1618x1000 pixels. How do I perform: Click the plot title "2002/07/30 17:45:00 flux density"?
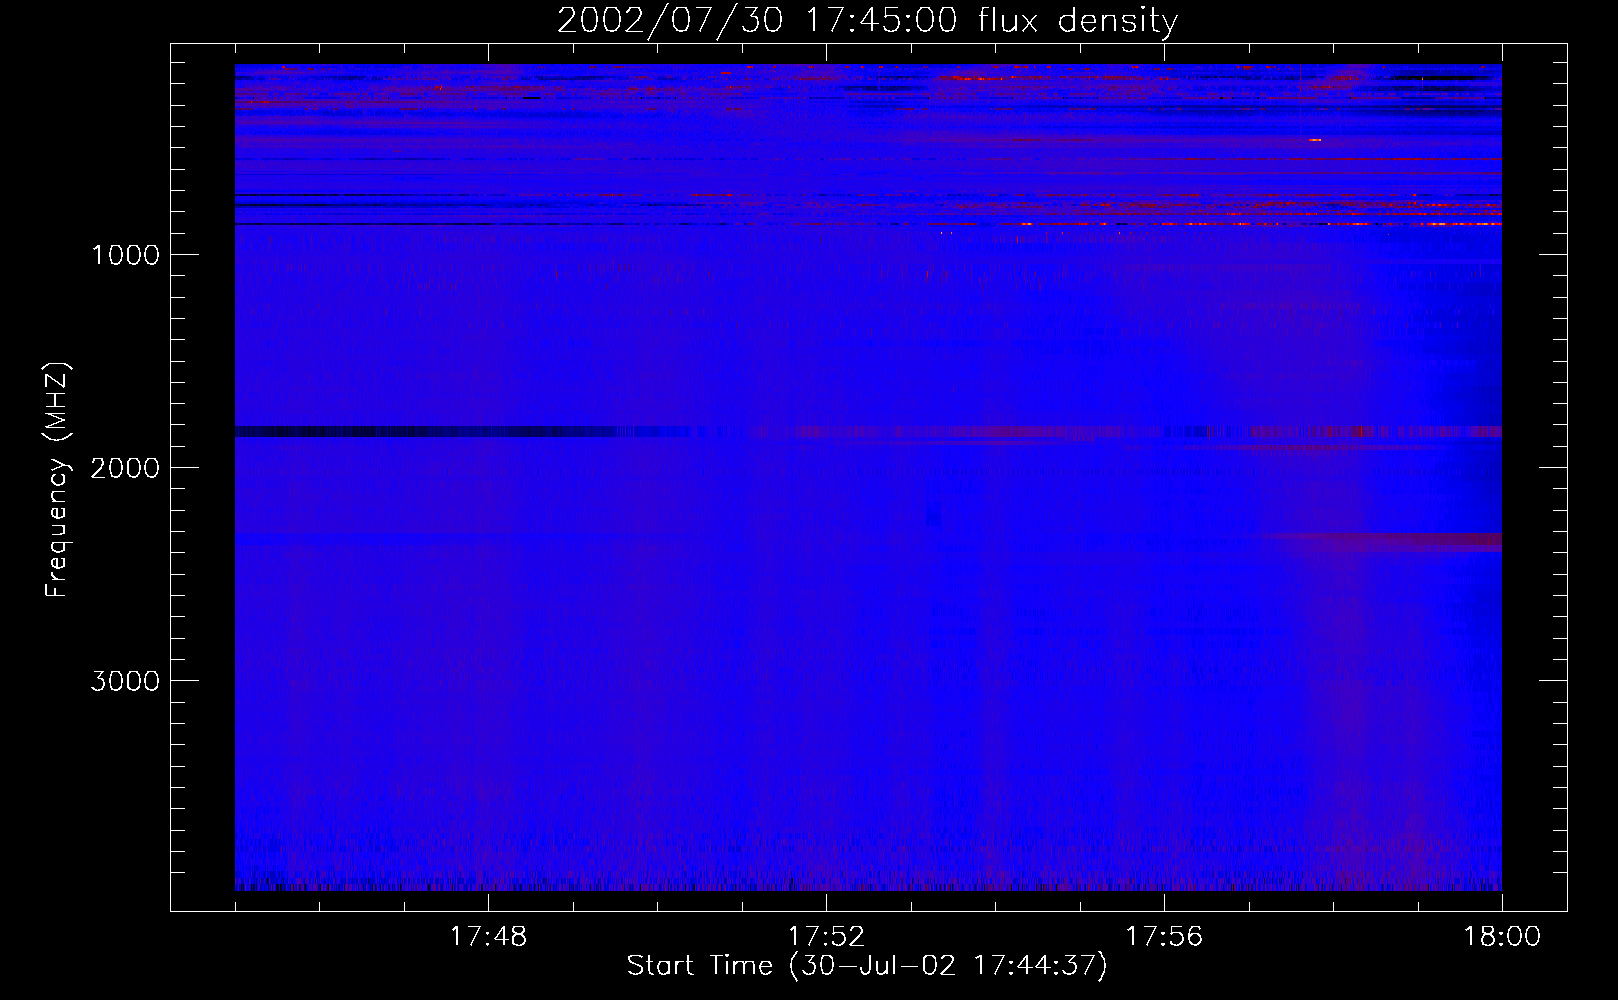867,21
